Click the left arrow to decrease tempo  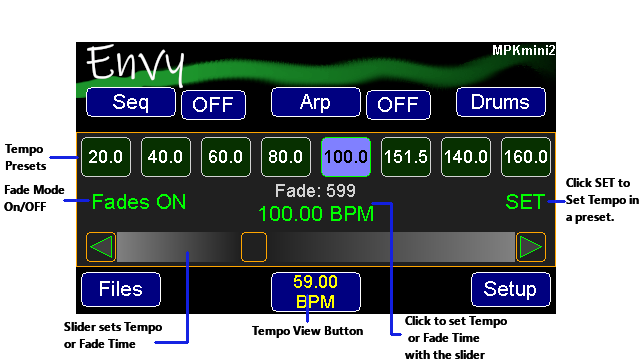(x=101, y=247)
